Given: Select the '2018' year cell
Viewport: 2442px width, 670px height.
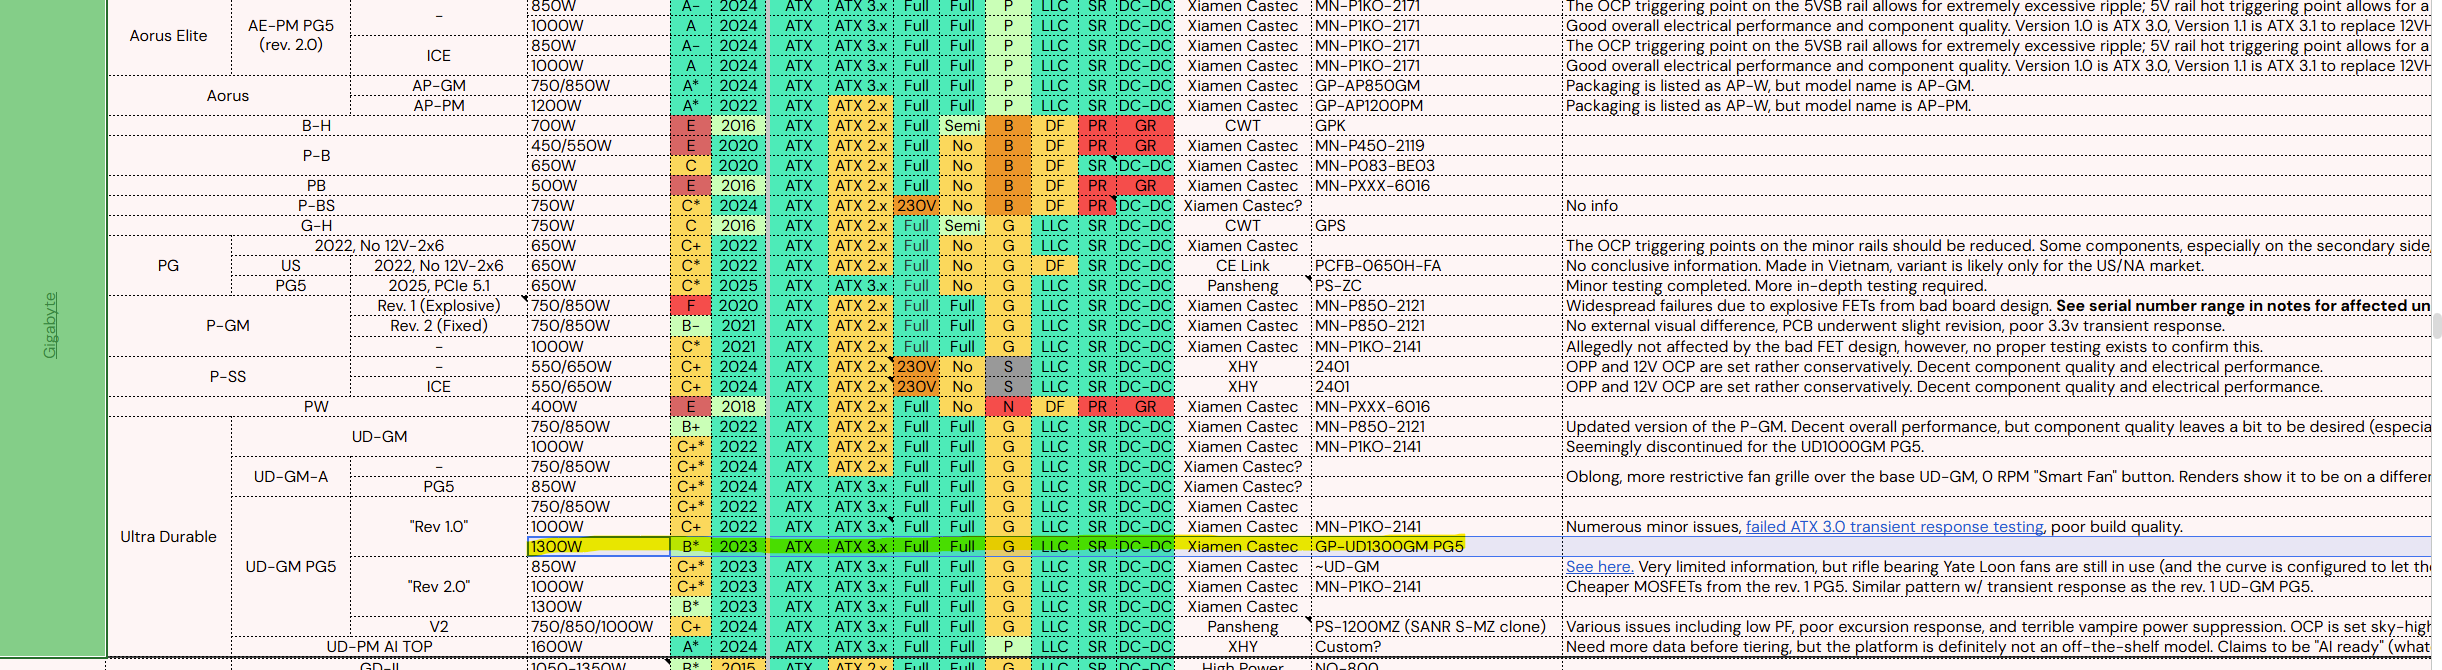Looking at the screenshot, I should [738, 407].
